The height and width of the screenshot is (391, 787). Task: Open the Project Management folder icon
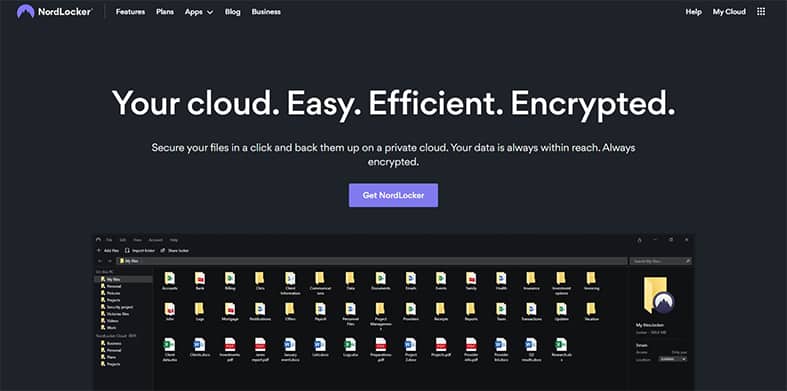(380, 309)
